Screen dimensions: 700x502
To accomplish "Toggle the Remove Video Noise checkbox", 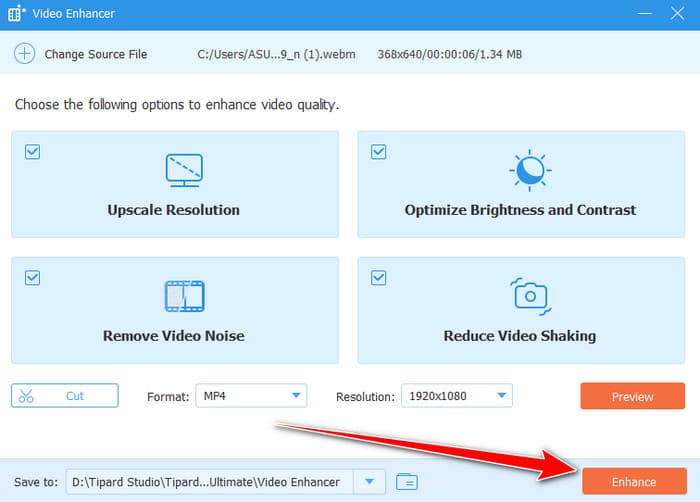I will tap(32, 278).
